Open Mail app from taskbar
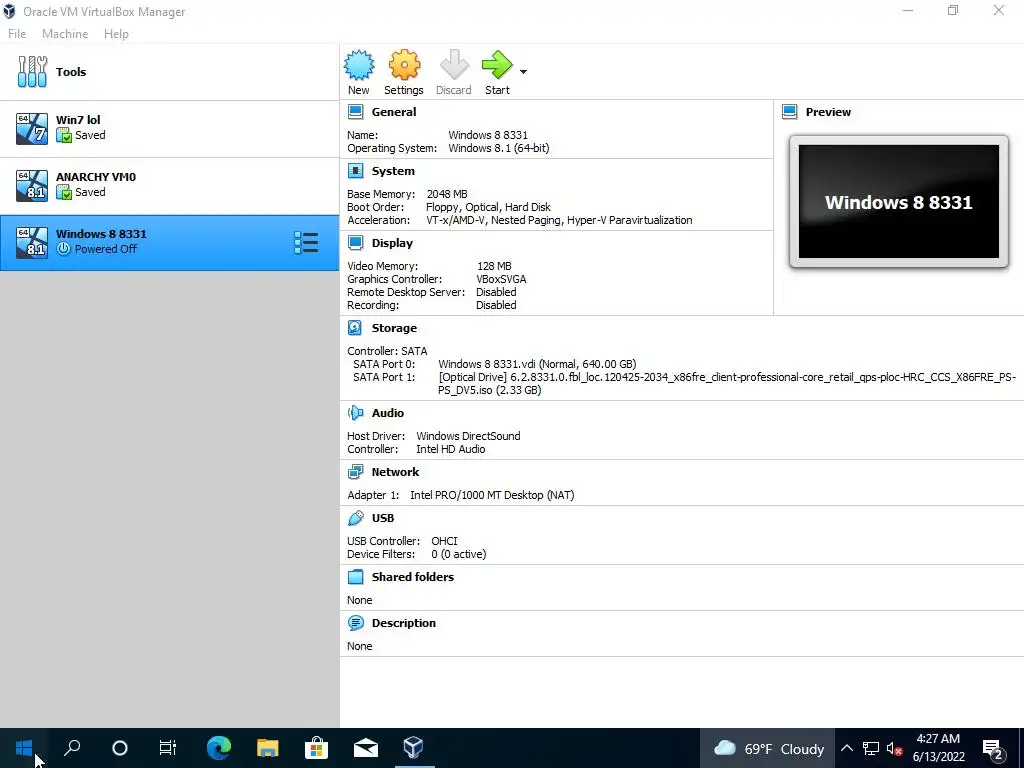The width and height of the screenshot is (1024, 768). (x=366, y=748)
